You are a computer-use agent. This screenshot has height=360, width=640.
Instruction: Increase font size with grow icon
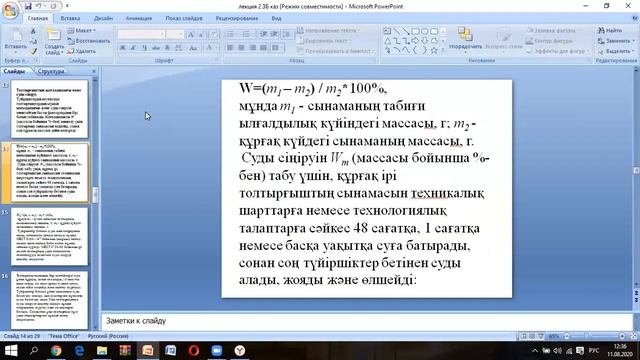pos(191,35)
